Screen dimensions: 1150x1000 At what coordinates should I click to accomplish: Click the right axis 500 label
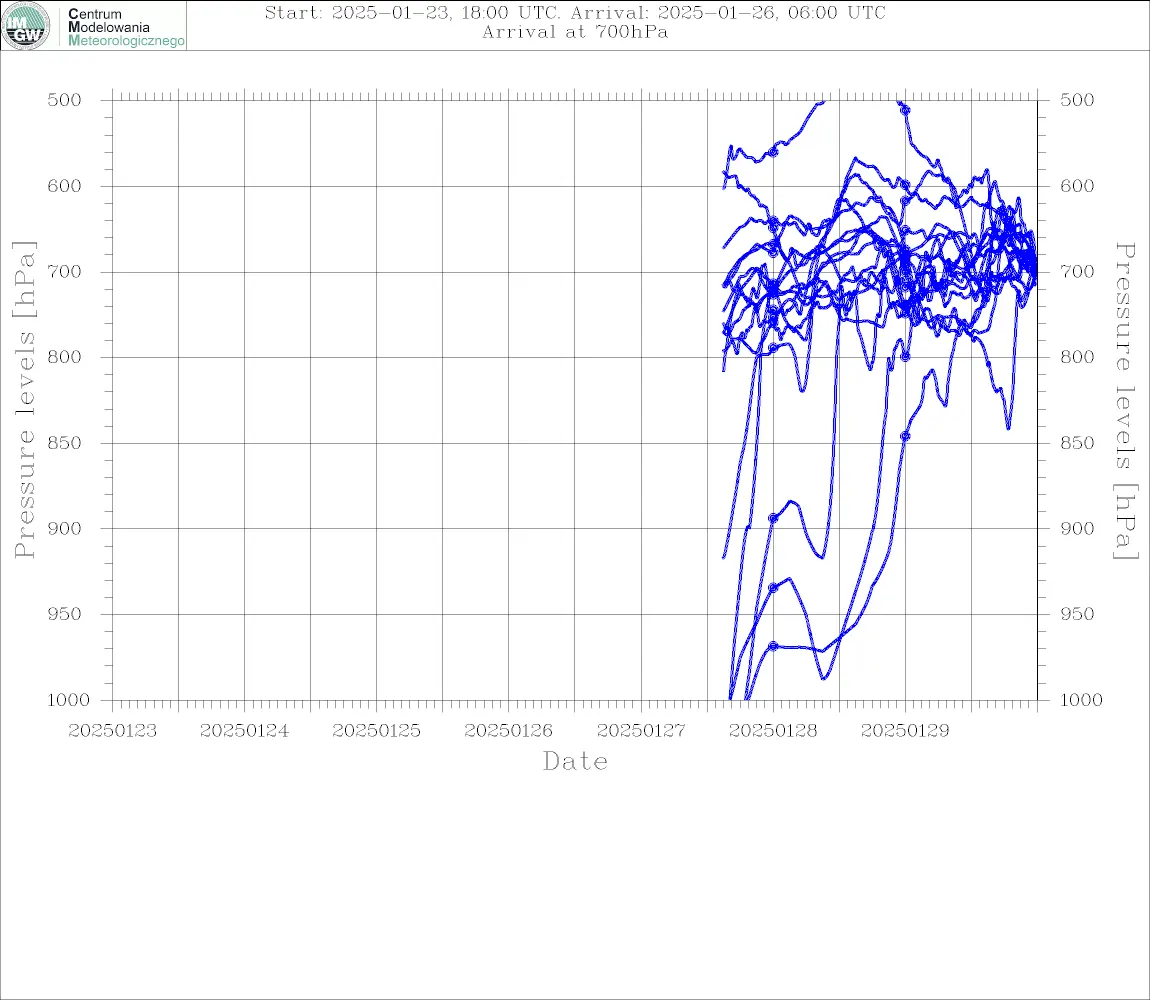point(1077,100)
